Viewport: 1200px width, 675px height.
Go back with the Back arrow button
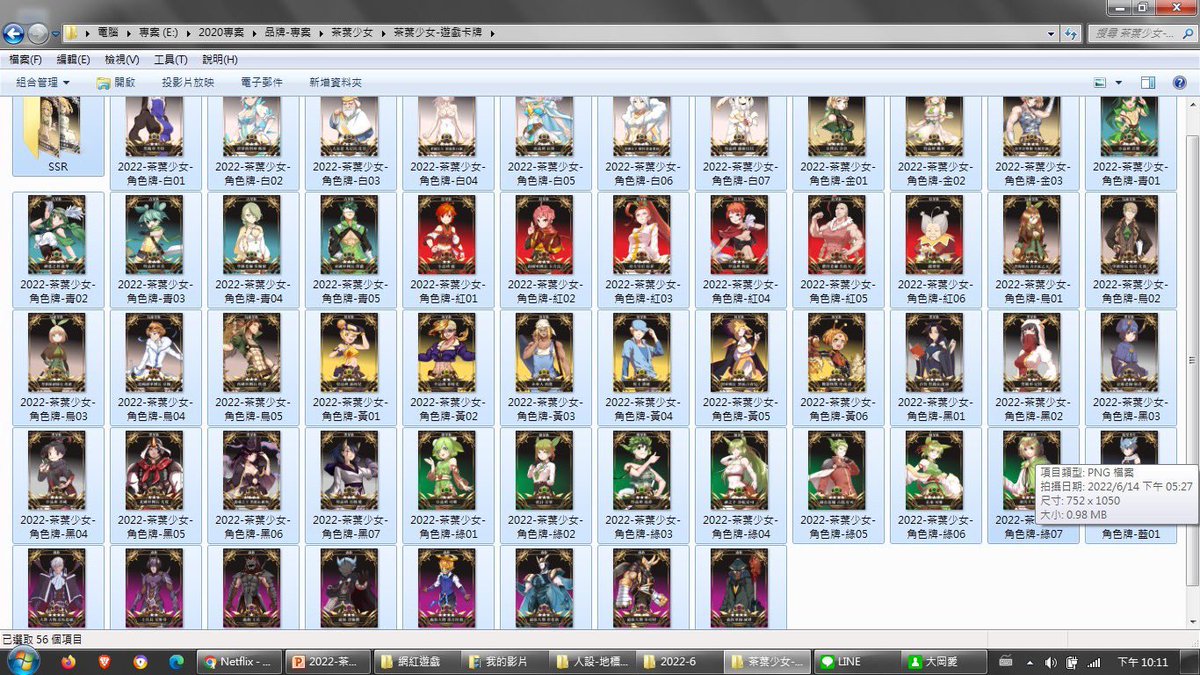click(x=14, y=33)
